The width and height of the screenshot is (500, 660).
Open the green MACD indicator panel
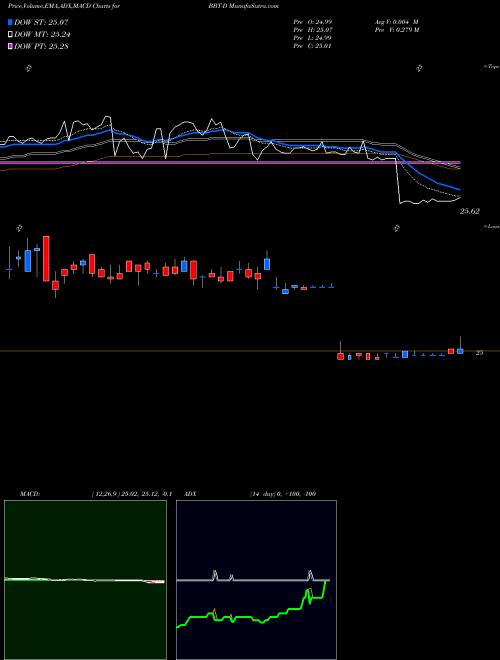point(85,580)
